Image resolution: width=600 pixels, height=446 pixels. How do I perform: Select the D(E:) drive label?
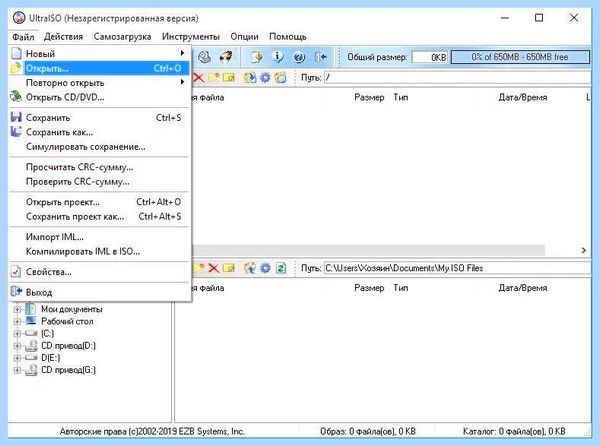(x=51, y=358)
